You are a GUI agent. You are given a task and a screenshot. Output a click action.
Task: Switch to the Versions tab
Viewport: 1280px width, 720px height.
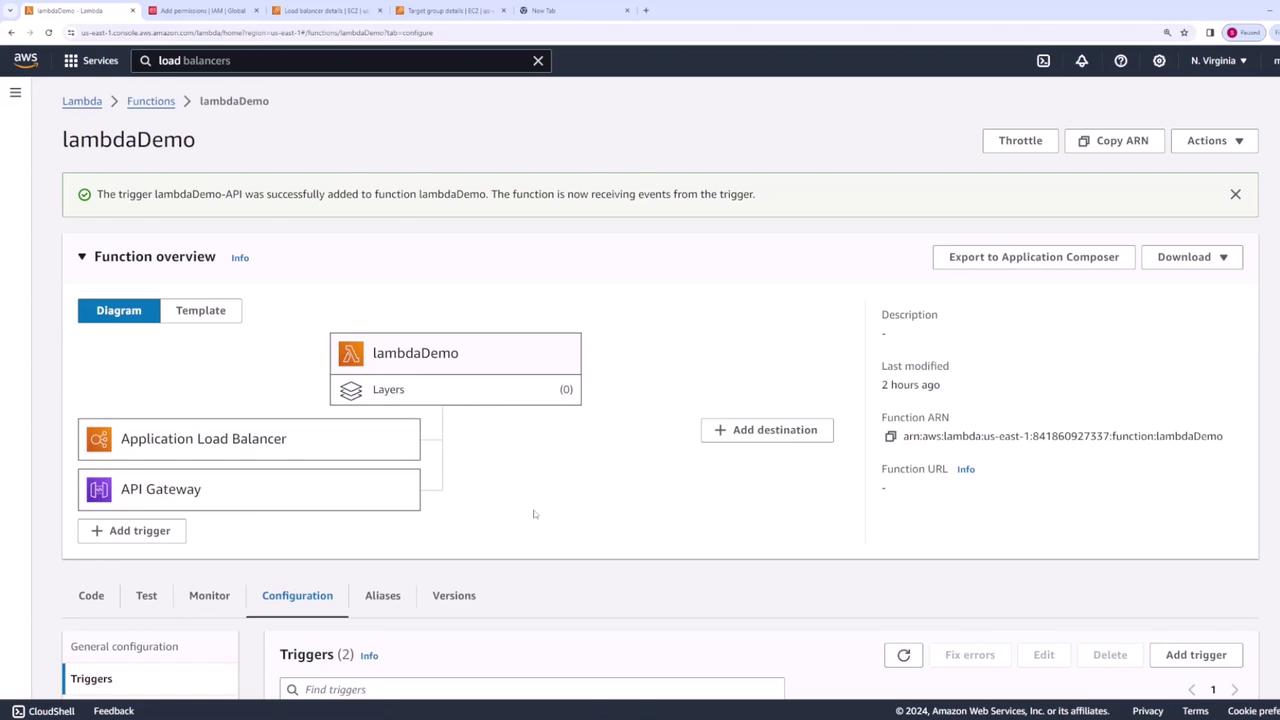point(454,596)
